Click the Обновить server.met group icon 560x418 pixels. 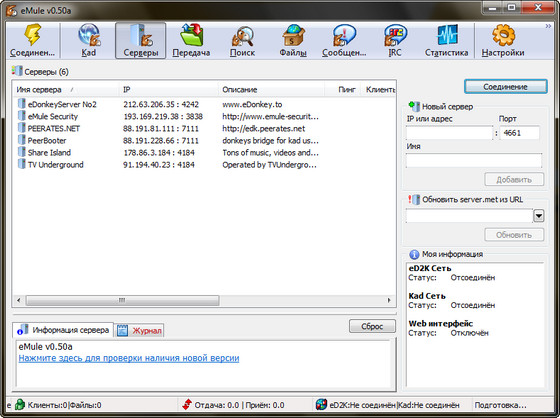tap(414, 199)
